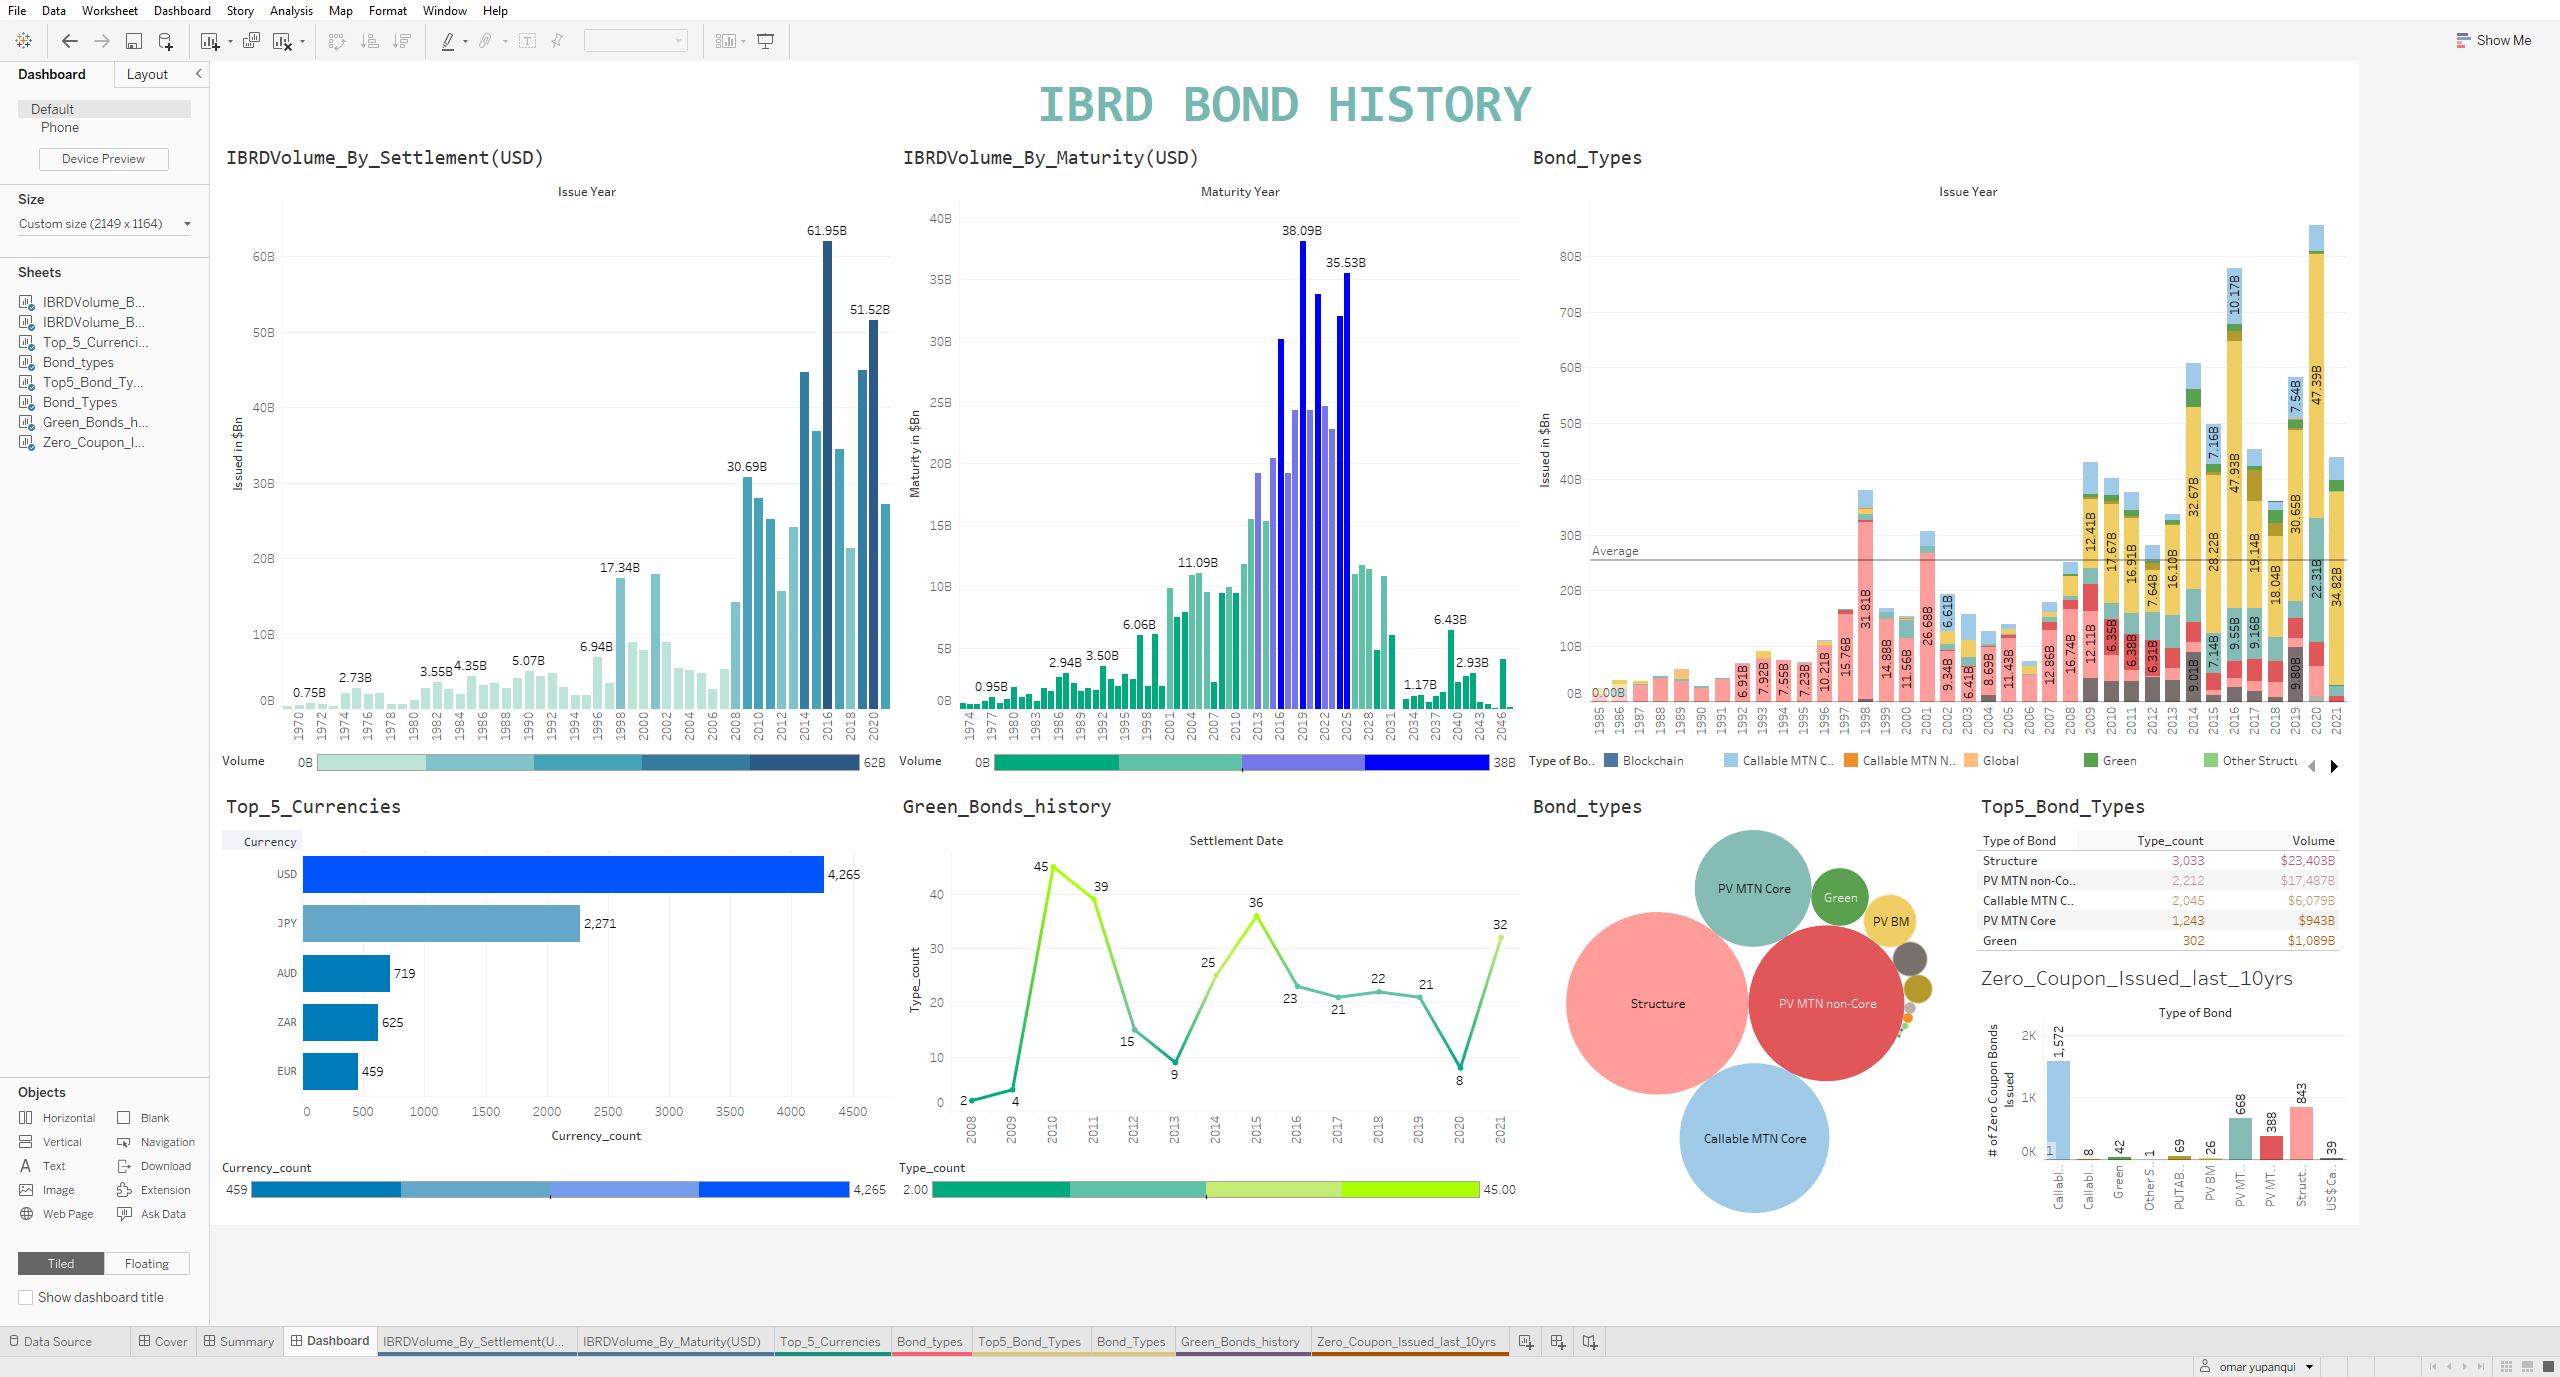2560x1377 pixels.
Task: Open the Analysis menu
Action: point(290,11)
